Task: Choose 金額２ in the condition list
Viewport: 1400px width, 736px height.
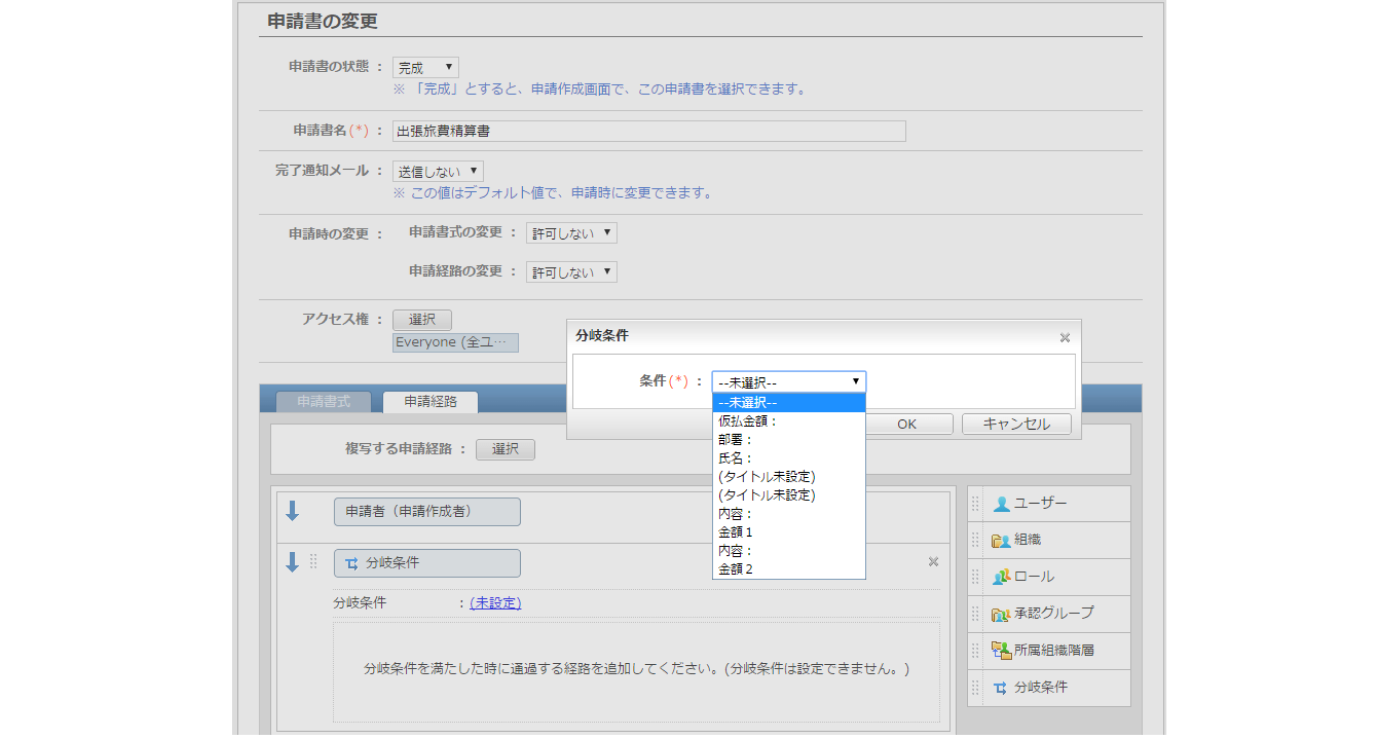Action: click(x=789, y=569)
